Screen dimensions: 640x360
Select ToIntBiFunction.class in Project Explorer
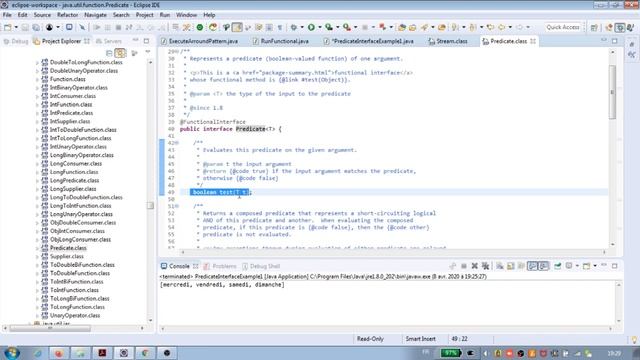(76, 282)
